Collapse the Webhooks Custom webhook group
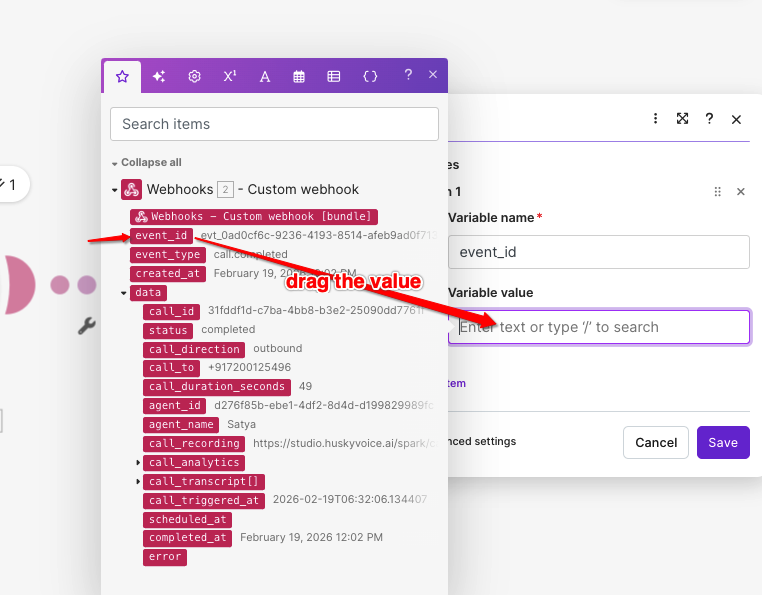The image size is (762, 595). tap(114, 190)
